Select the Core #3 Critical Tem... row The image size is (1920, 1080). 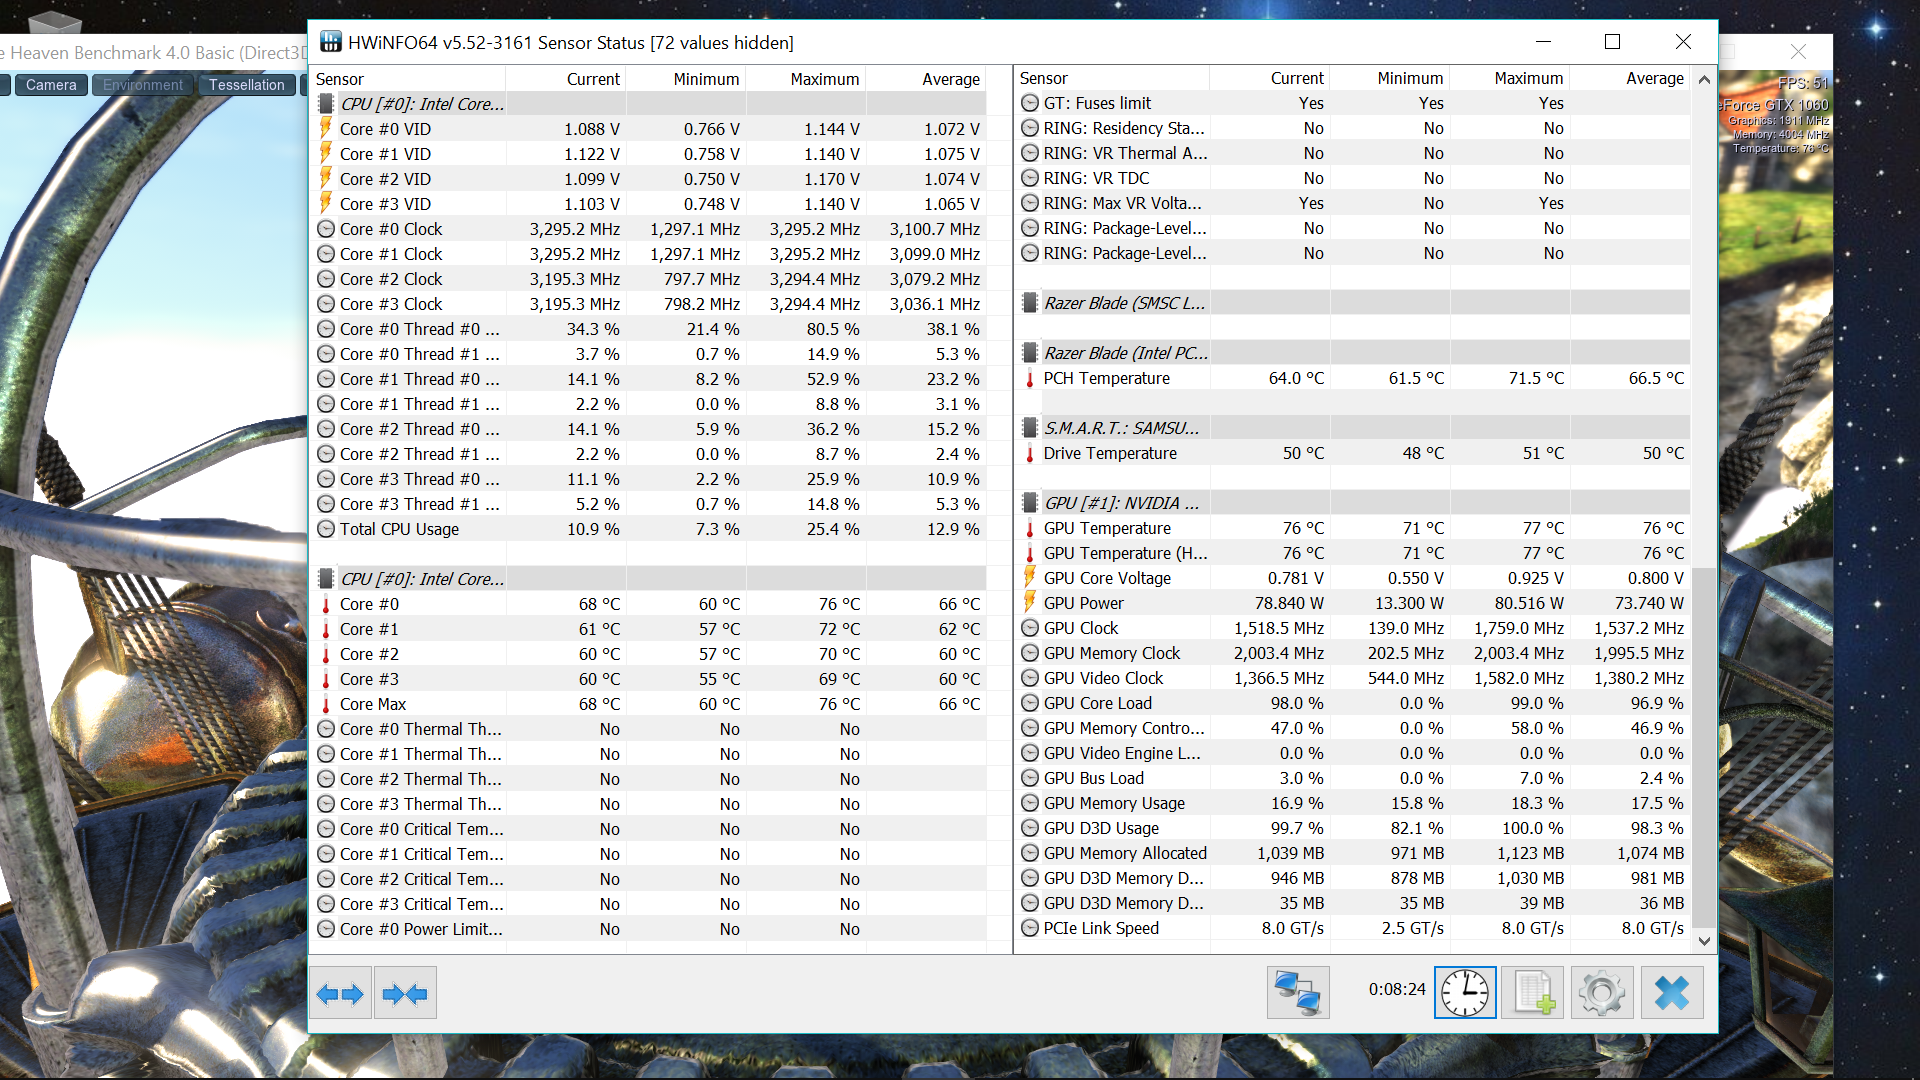pos(649,904)
